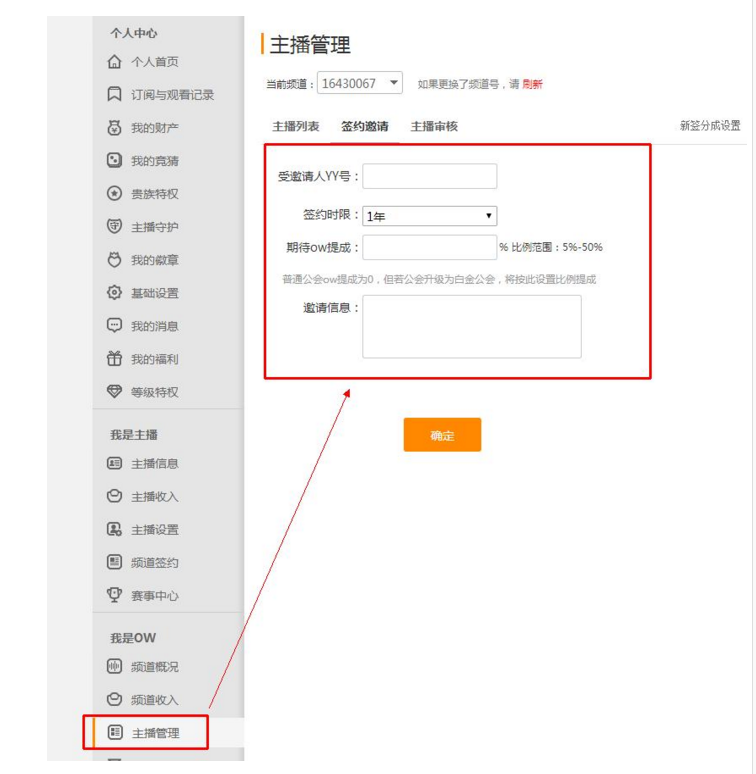Open 订阅与观看记录 bookmark icon
The width and height of the screenshot is (756, 774).
pos(114,95)
